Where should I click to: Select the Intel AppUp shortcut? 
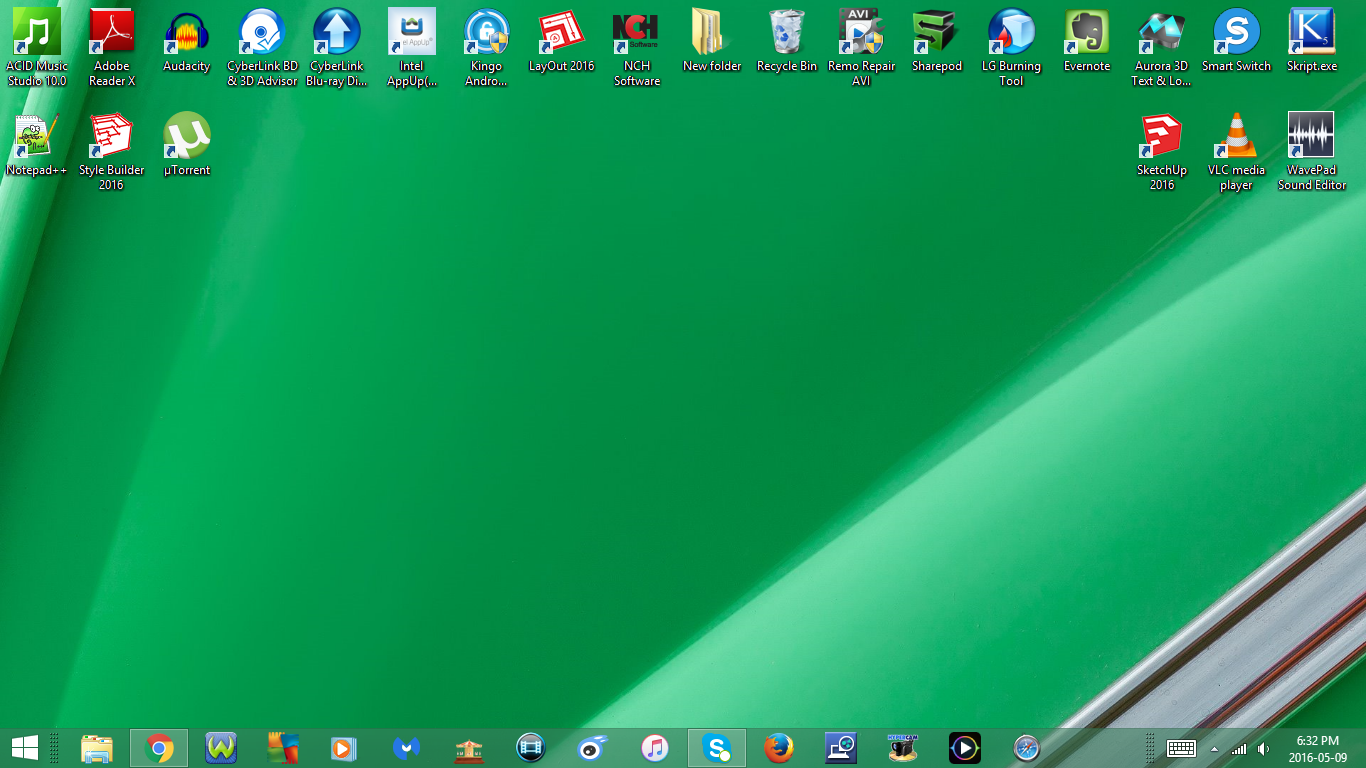[412, 32]
